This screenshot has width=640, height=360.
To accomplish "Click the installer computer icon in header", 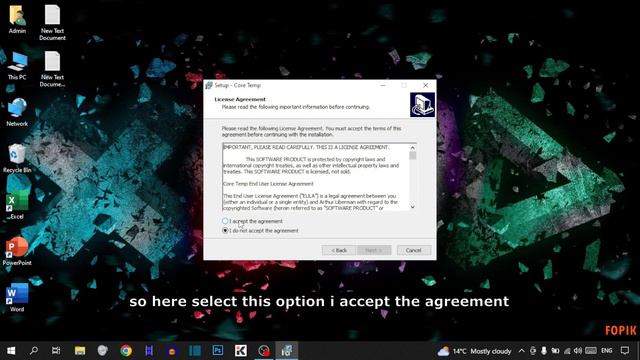I will pyautogui.click(x=422, y=105).
